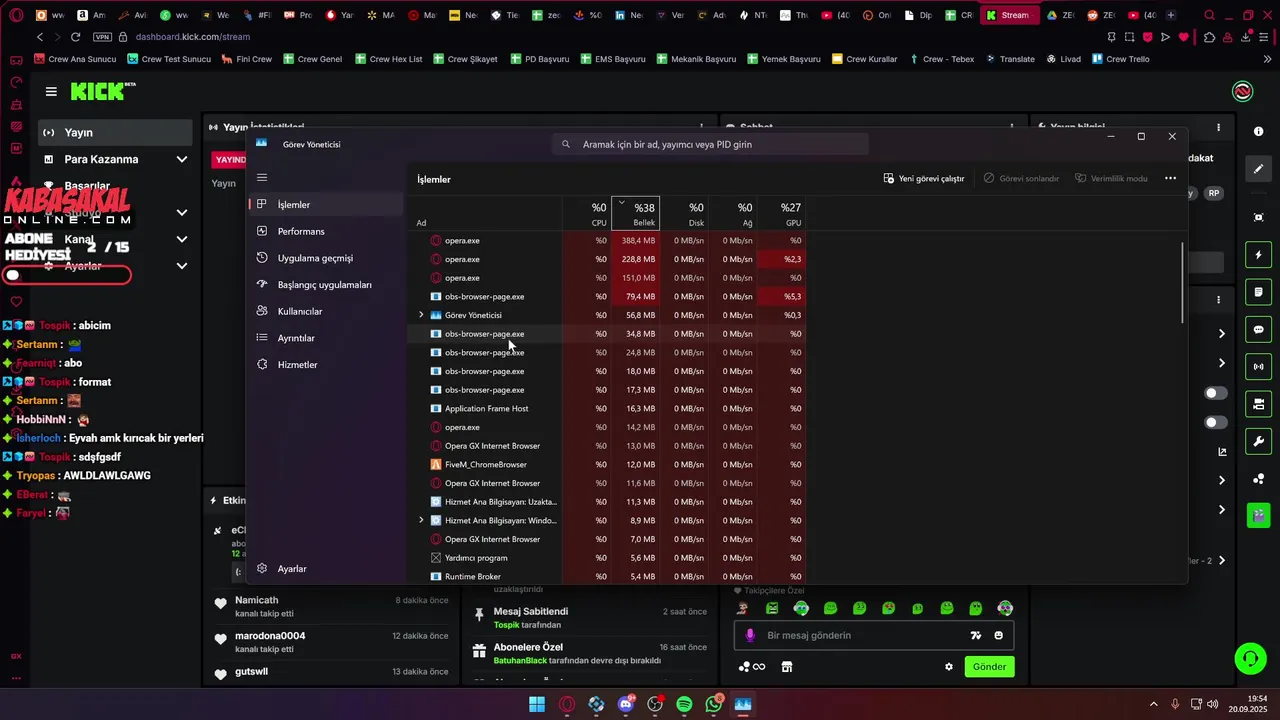Click the Kick info icon in right rail

tap(1258, 132)
